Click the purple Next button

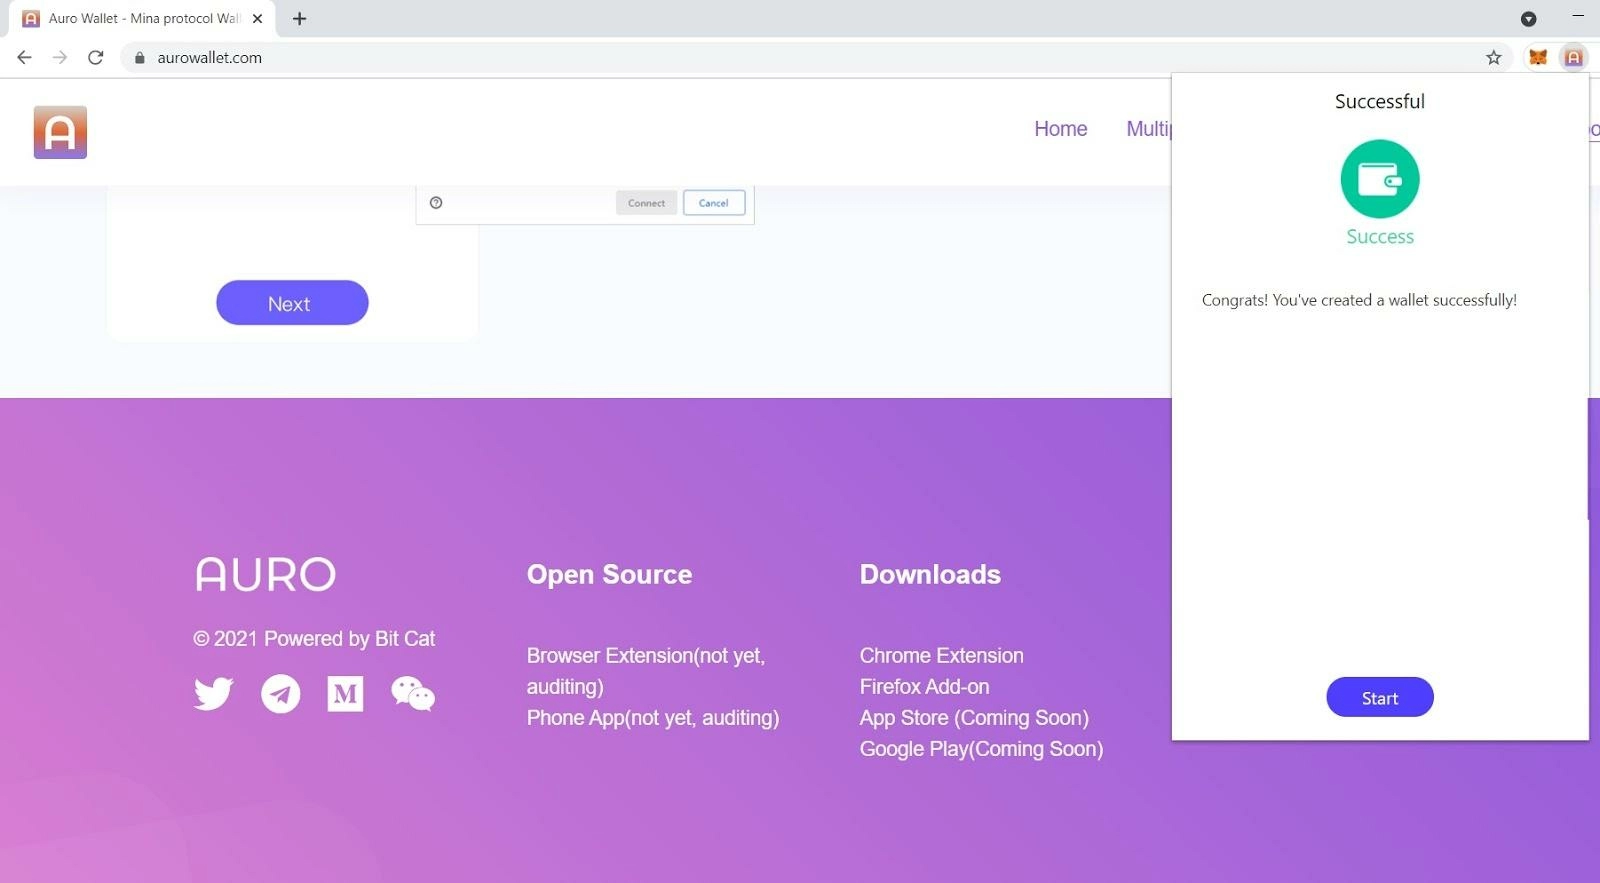pos(292,303)
